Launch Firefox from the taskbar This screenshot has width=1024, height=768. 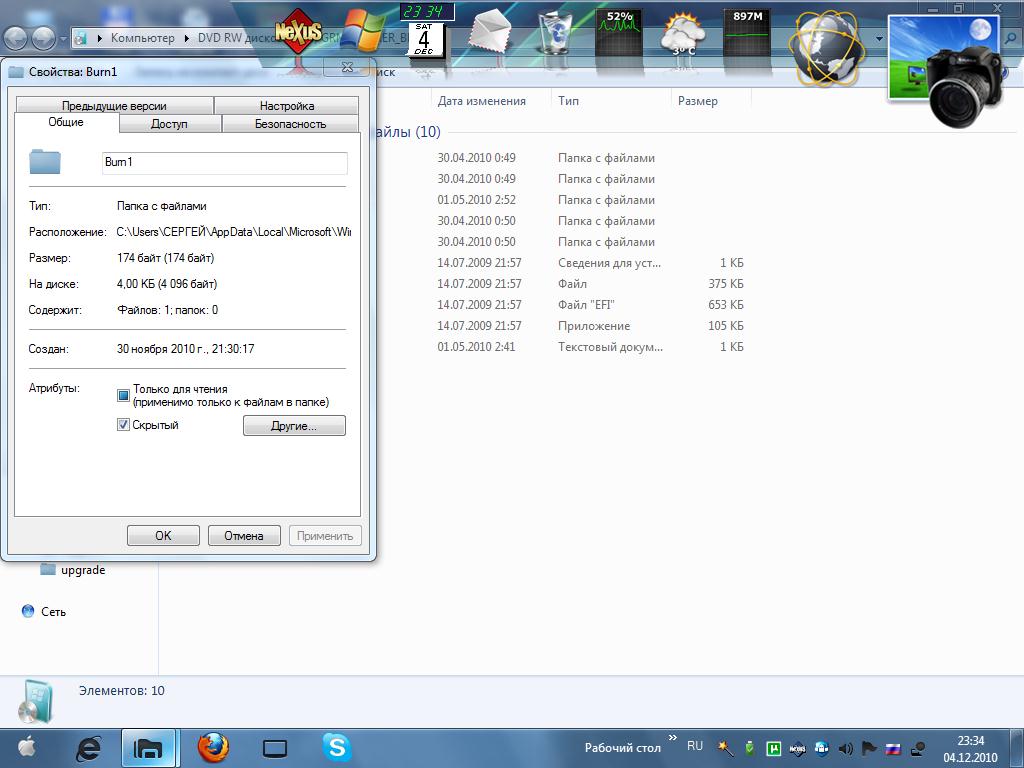click(x=213, y=748)
